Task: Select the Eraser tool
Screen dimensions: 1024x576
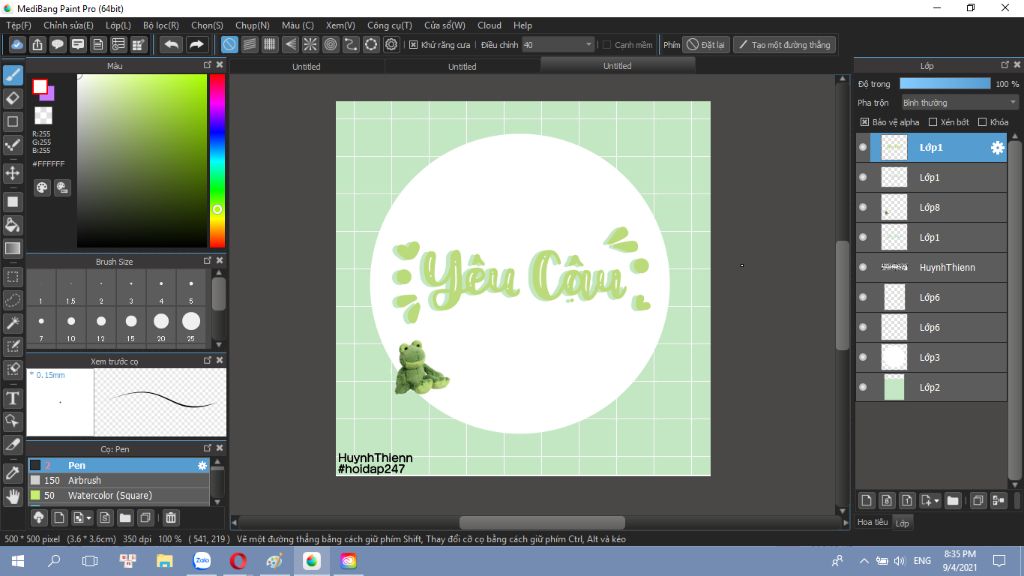Action: [x=12, y=98]
